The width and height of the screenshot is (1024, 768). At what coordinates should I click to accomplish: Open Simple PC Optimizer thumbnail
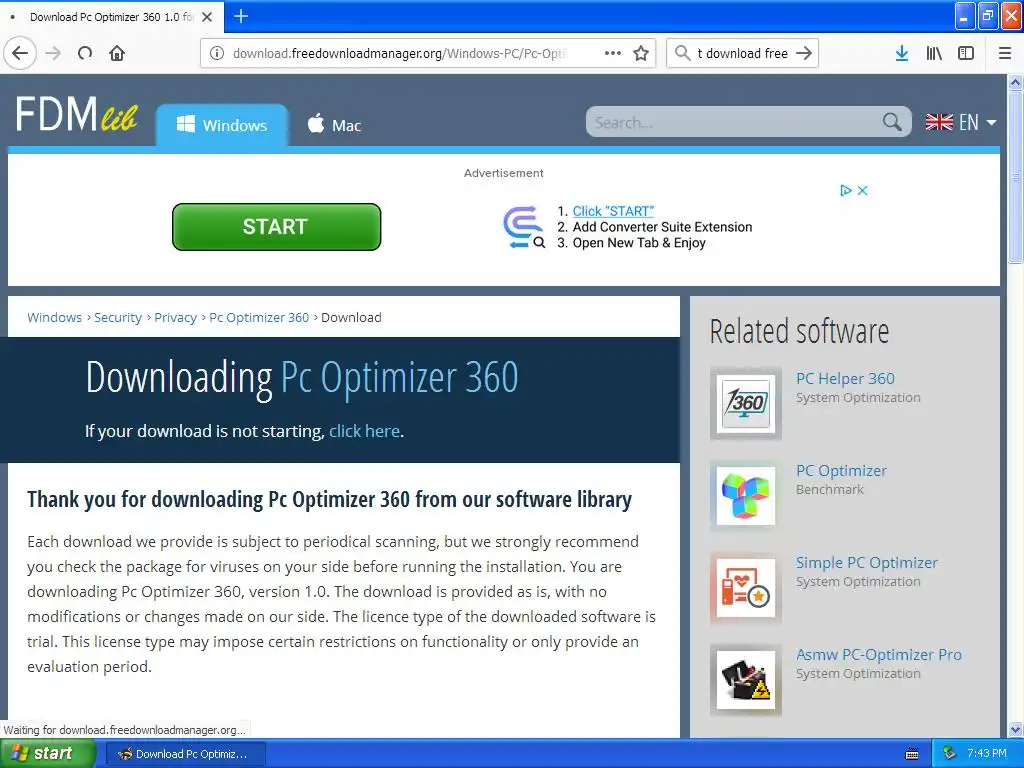(x=746, y=588)
